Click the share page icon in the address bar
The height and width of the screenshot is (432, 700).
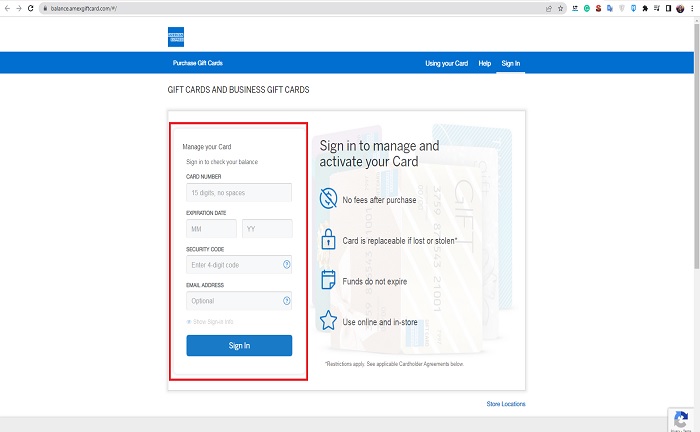549,8
